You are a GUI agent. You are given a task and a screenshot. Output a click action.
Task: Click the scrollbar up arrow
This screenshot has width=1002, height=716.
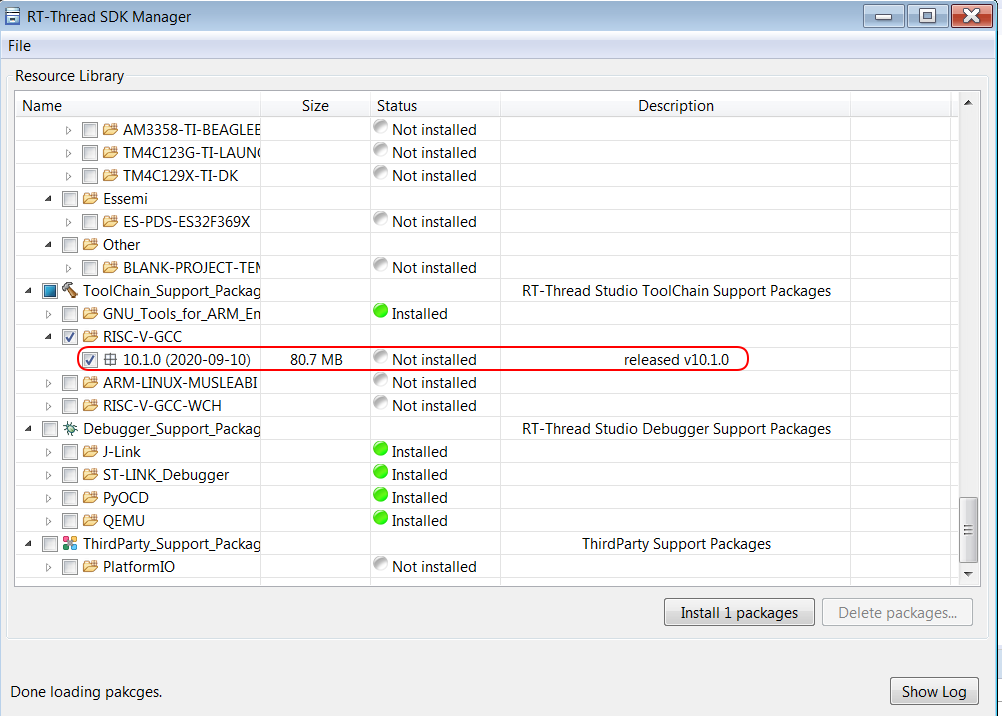coord(968,103)
